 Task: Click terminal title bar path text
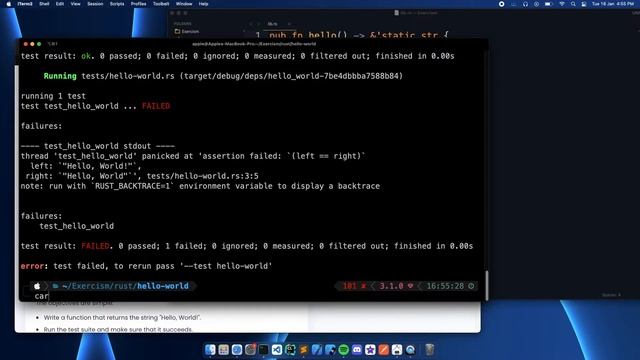[254, 44]
